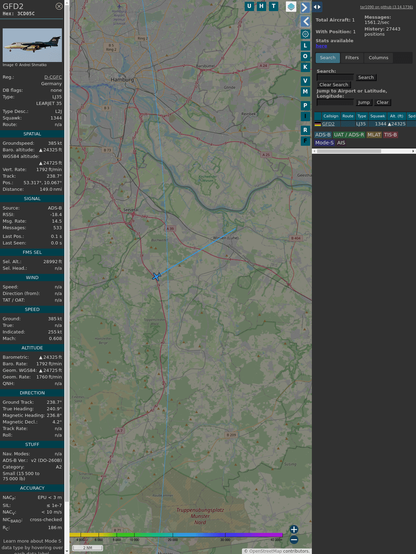Click the Clear Search button

tap(334, 84)
